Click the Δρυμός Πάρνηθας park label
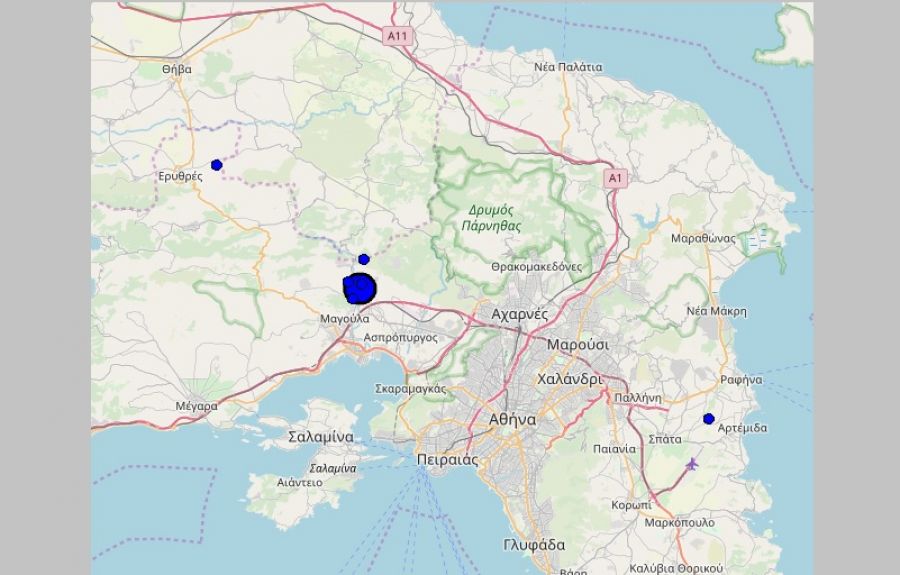Screen dimensions: 900x575 [x=491, y=218]
